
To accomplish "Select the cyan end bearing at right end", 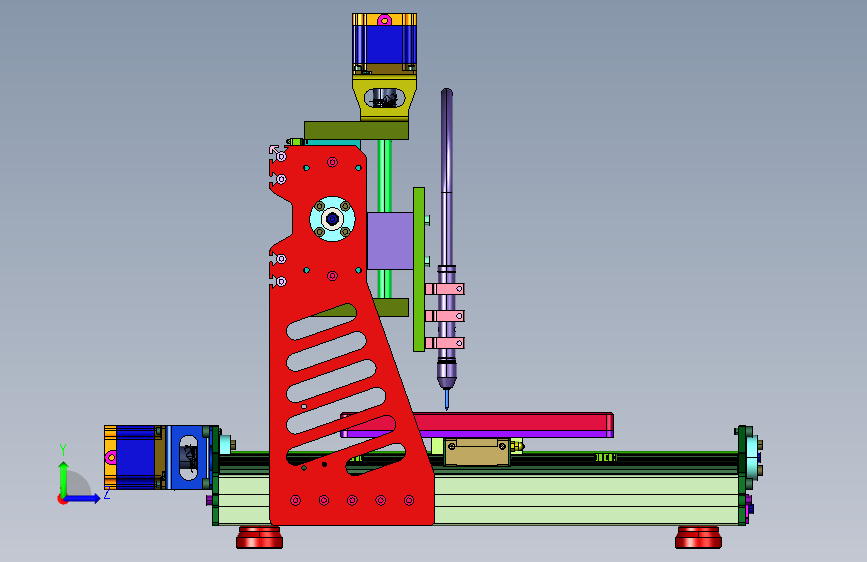I will [751, 457].
